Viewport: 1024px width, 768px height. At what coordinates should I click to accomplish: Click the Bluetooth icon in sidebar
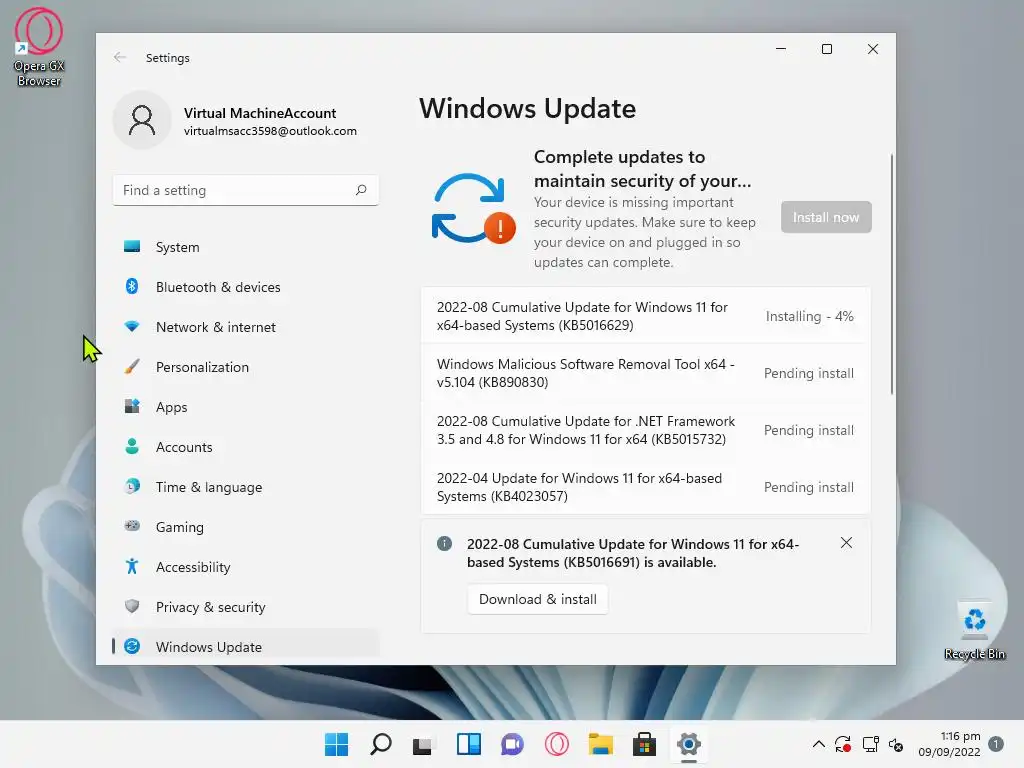[132, 287]
